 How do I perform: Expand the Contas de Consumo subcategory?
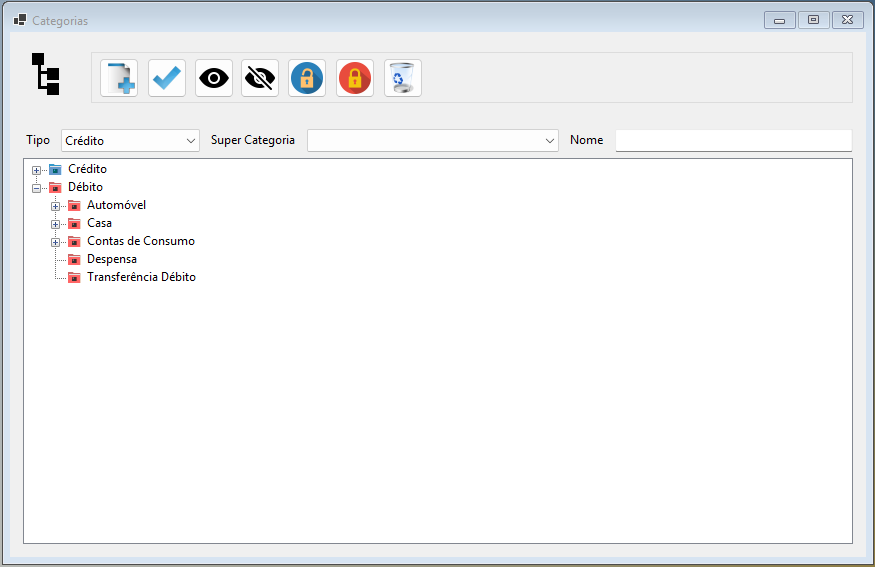(55, 242)
